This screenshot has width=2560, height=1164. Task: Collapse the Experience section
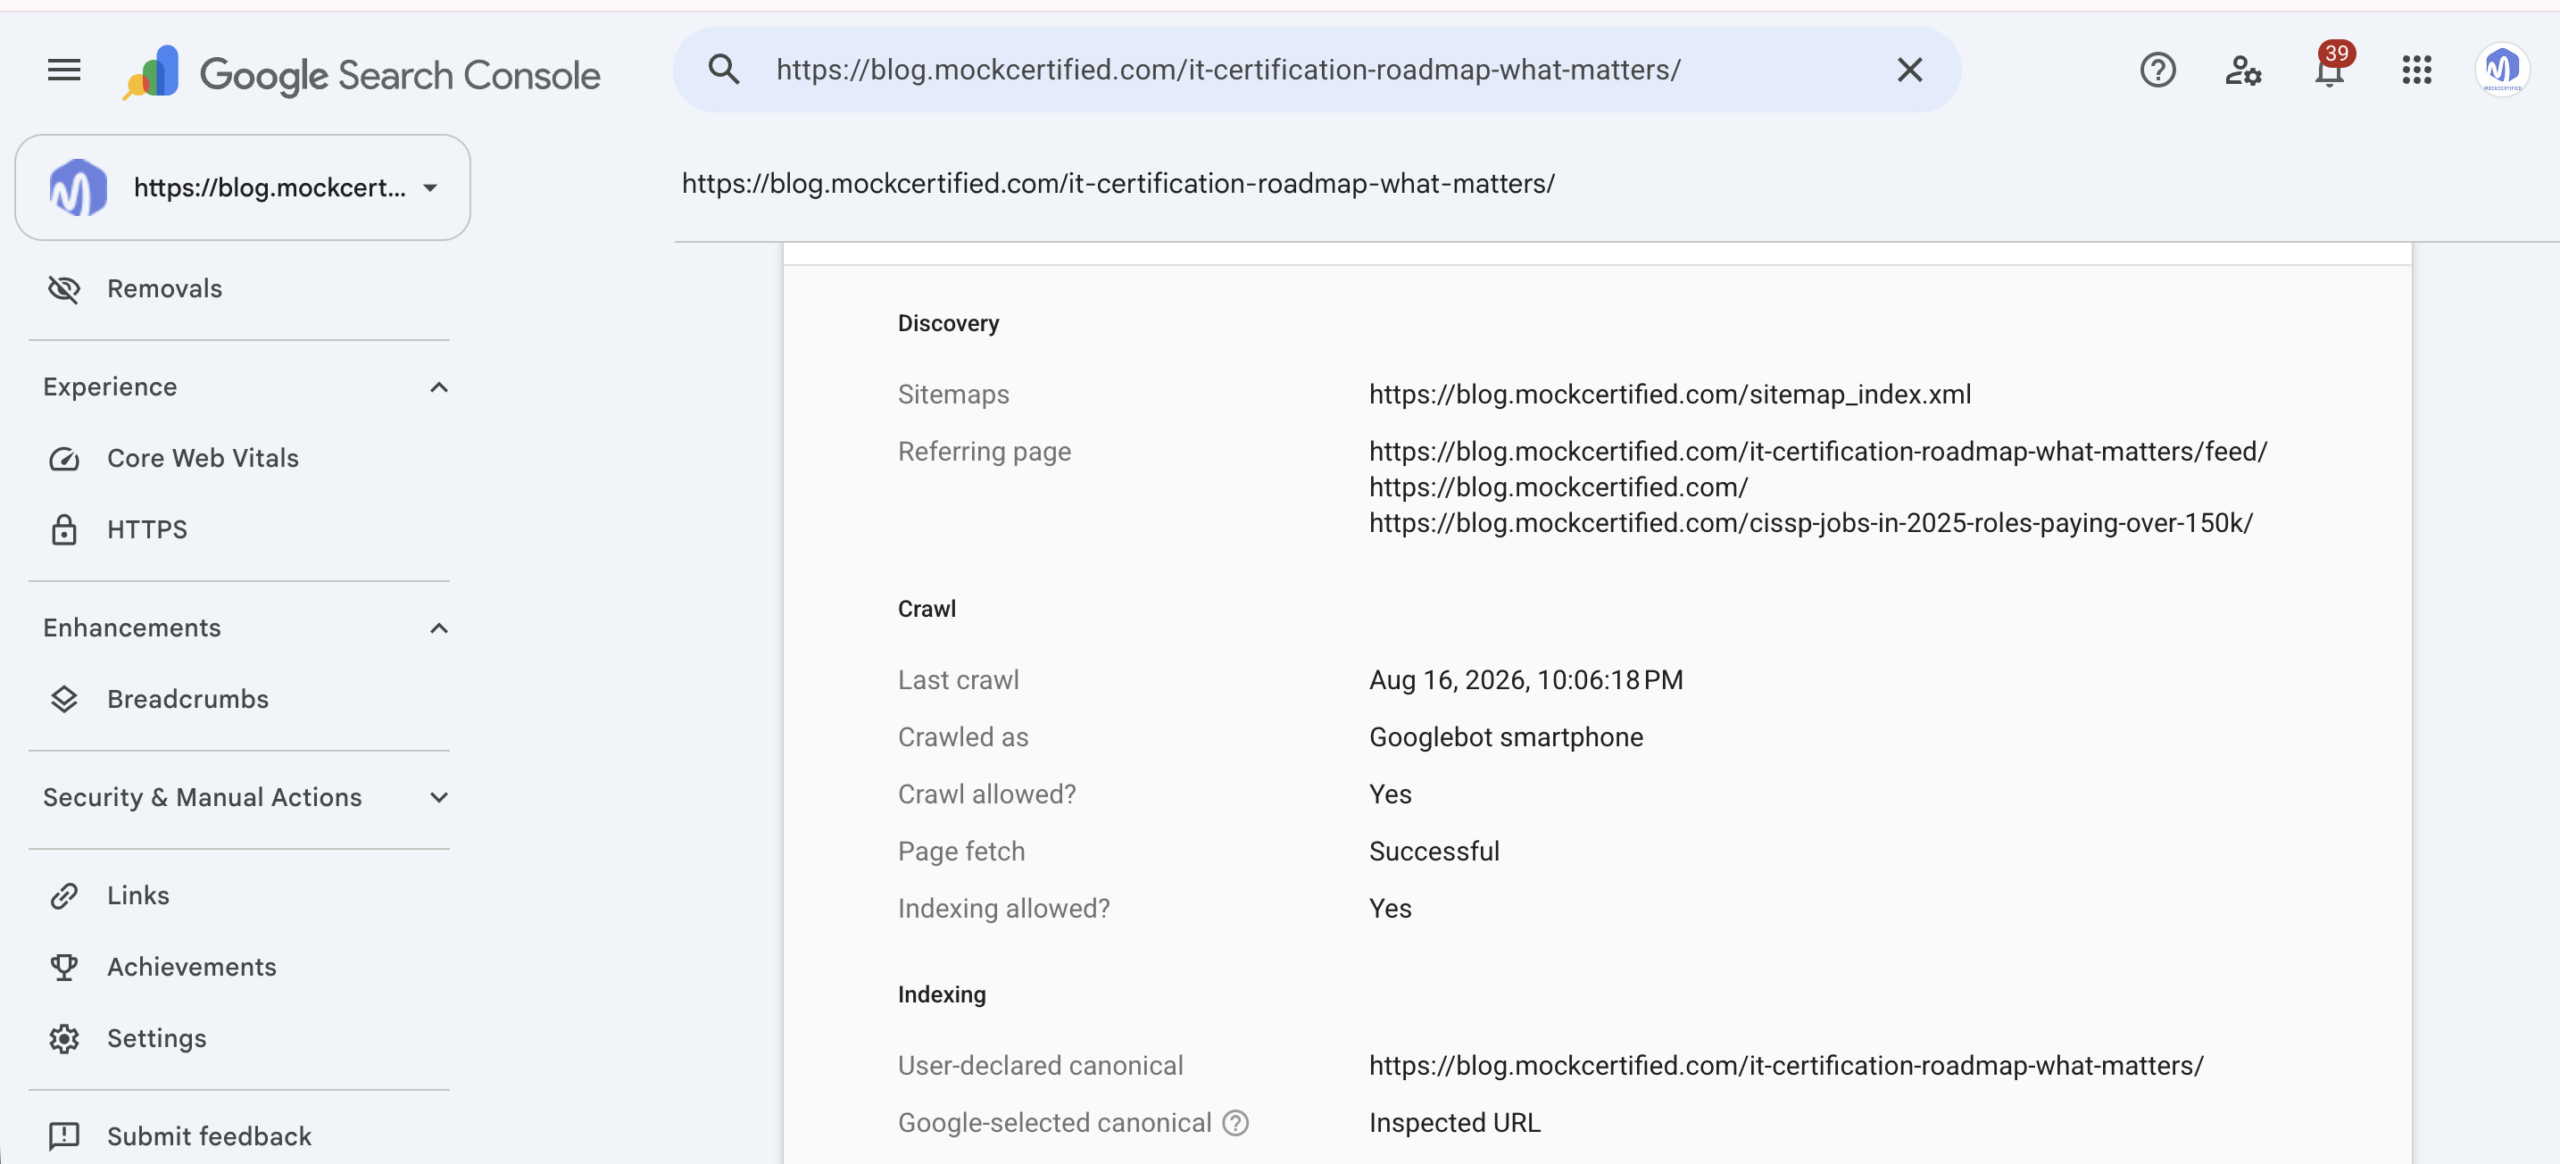pos(438,387)
